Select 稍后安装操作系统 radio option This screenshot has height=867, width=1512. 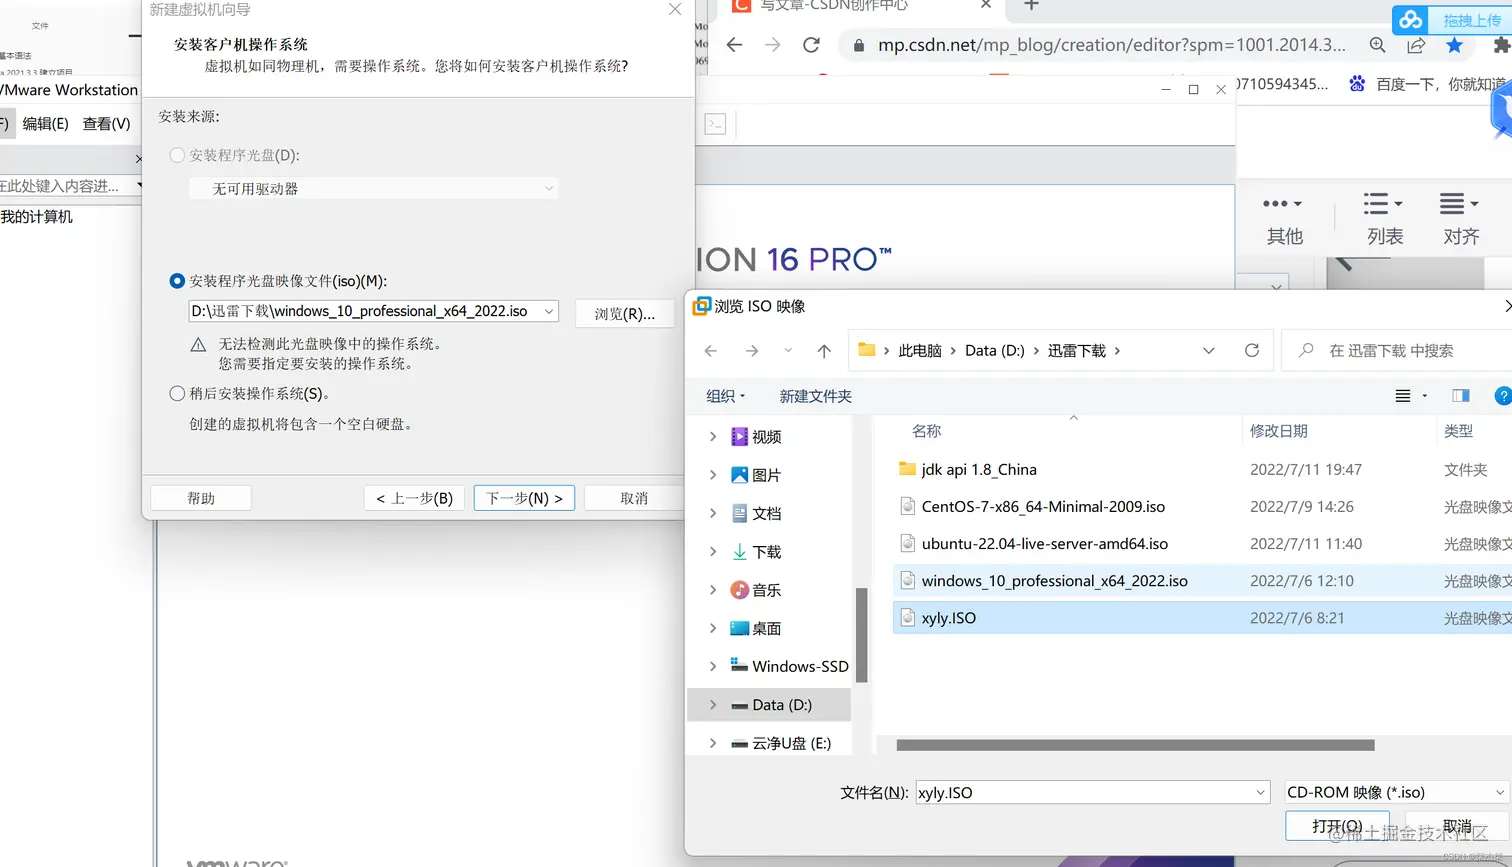[x=178, y=394]
